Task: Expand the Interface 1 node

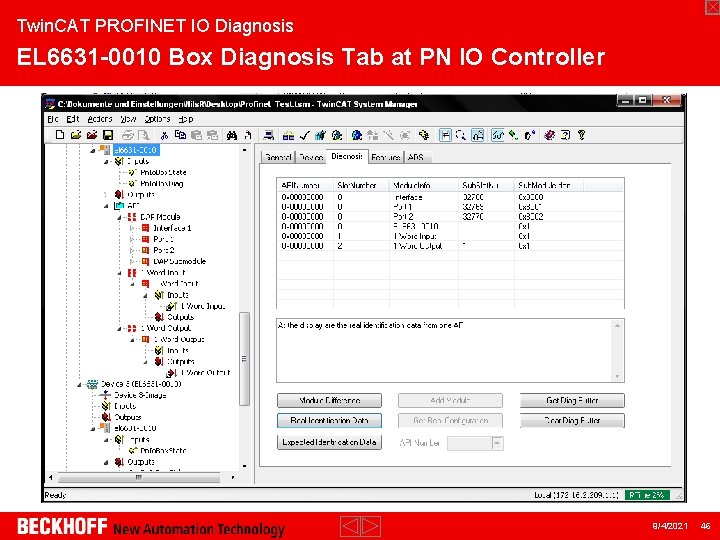Action: pyautogui.click(x=132, y=228)
